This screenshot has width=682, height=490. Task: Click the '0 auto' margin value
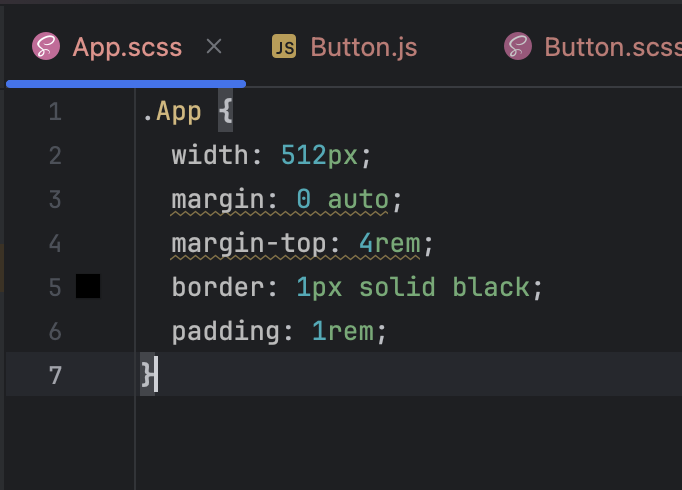tap(342, 200)
